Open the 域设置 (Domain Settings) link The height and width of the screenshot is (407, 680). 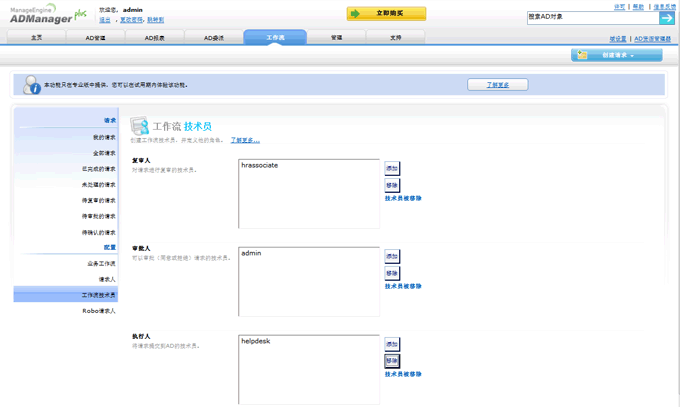pyautogui.click(x=618, y=39)
